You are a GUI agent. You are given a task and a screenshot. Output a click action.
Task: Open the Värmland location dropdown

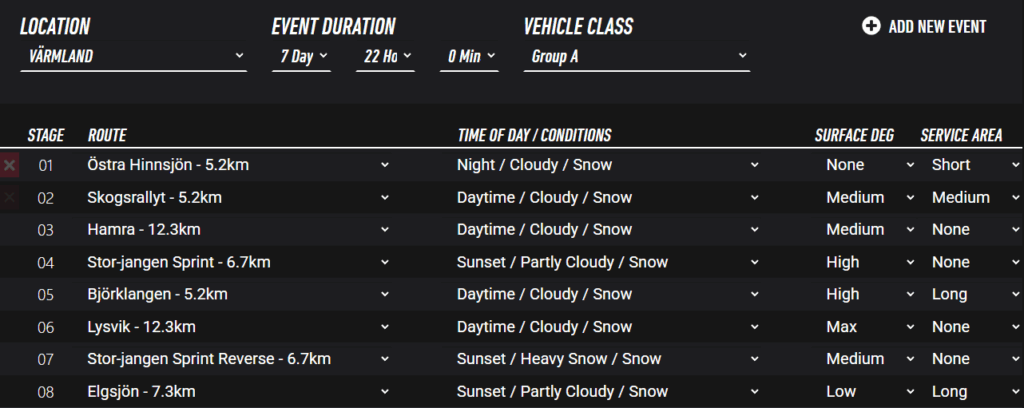tap(132, 56)
